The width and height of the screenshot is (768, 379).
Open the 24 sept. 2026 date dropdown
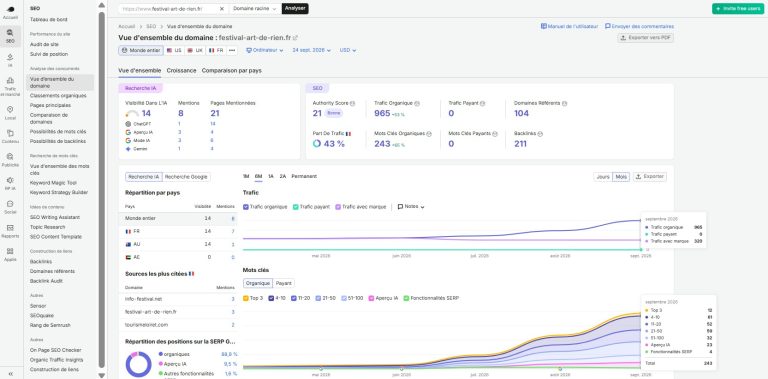(312, 50)
